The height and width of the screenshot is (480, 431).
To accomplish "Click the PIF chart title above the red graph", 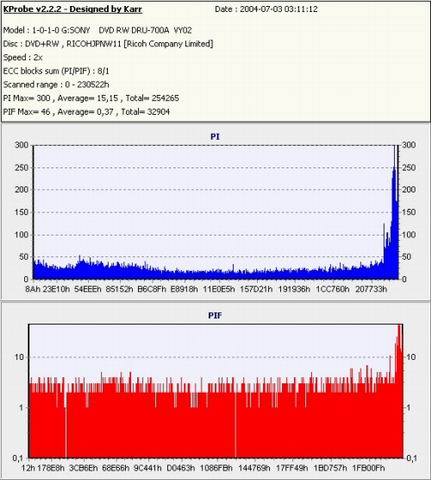I will tap(215, 315).
